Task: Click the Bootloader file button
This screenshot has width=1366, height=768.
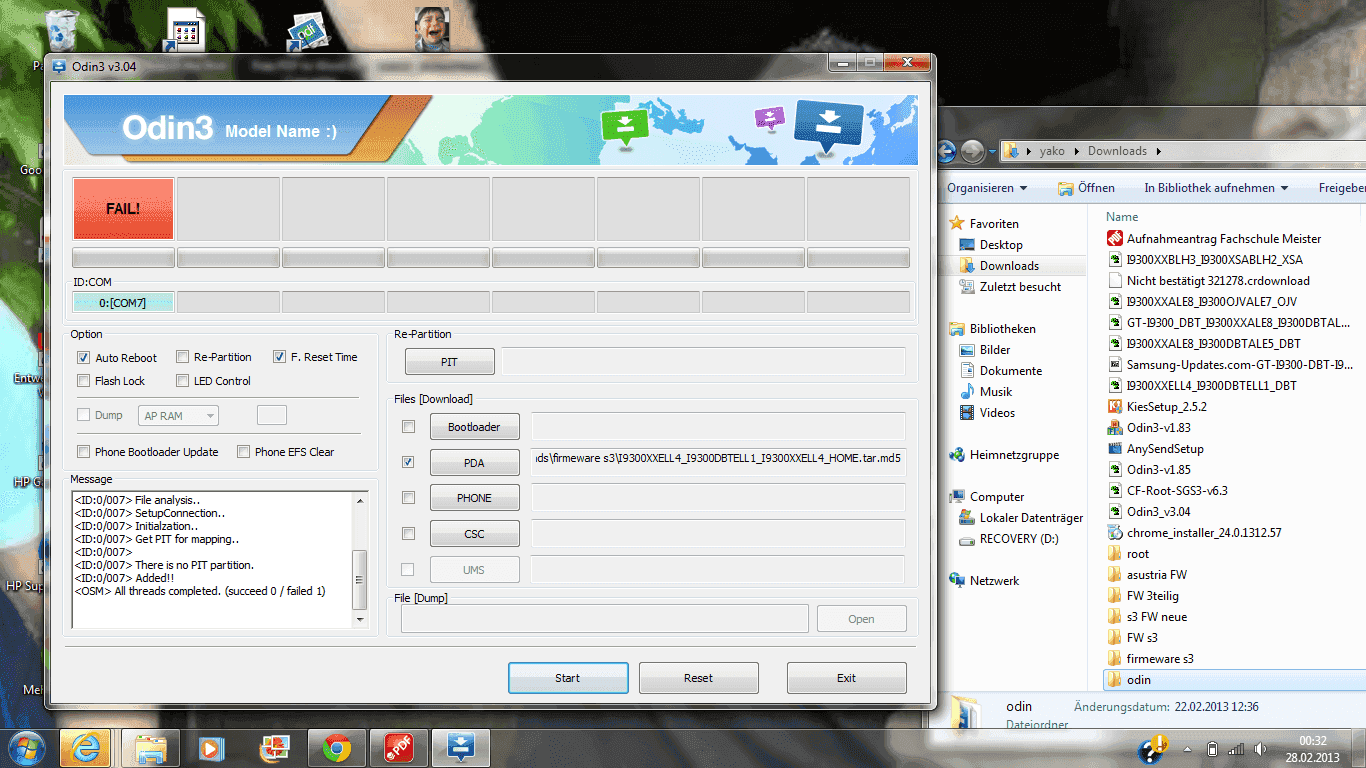Action: [475, 427]
